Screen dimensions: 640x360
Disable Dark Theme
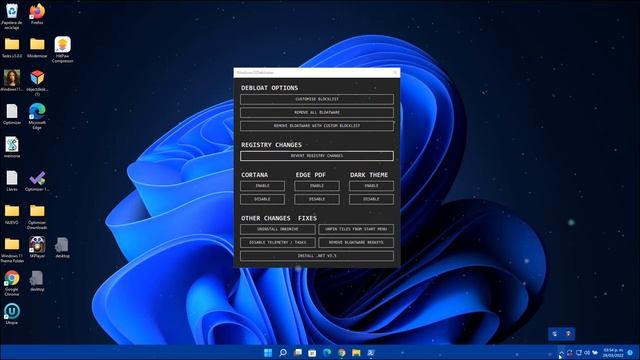[x=371, y=199]
